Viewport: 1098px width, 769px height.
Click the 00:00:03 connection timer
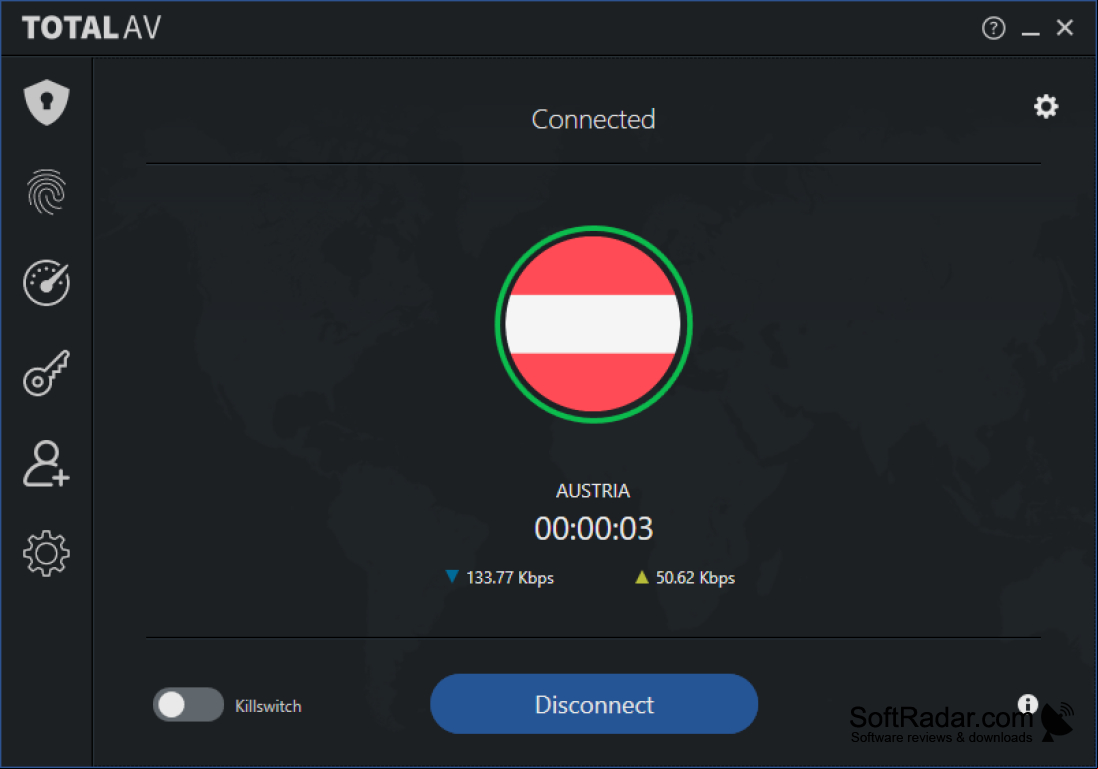tap(594, 528)
